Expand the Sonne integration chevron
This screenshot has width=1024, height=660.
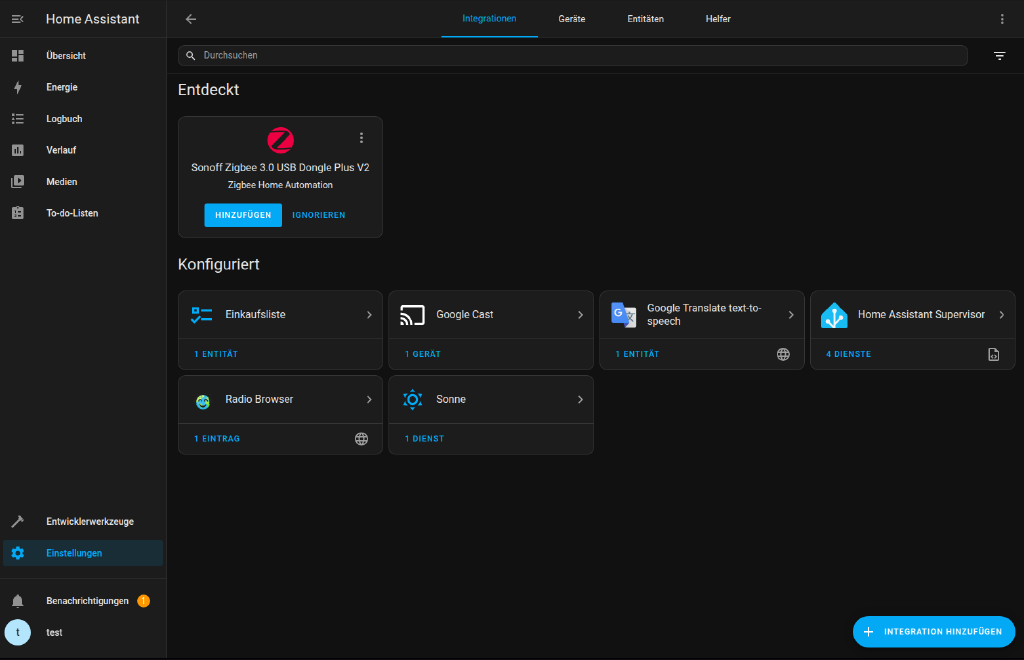coord(580,400)
